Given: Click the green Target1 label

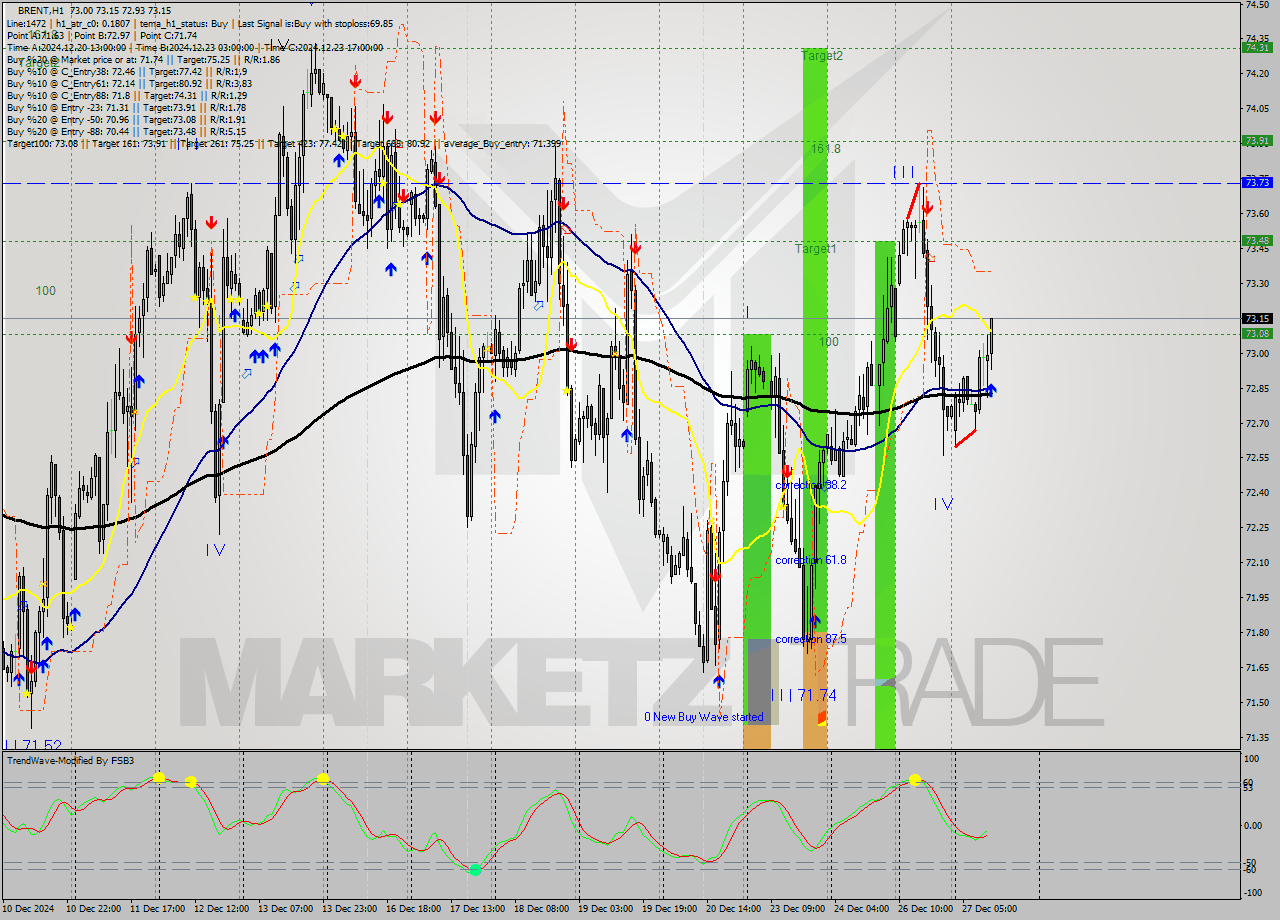Looking at the screenshot, I should click(816, 248).
